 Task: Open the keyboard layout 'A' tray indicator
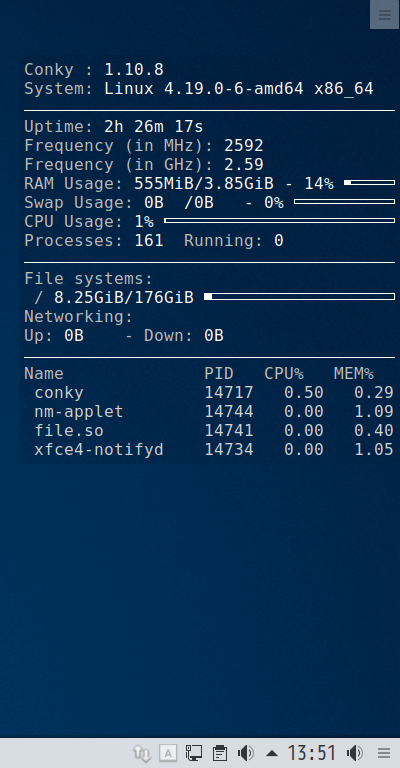click(x=168, y=753)
